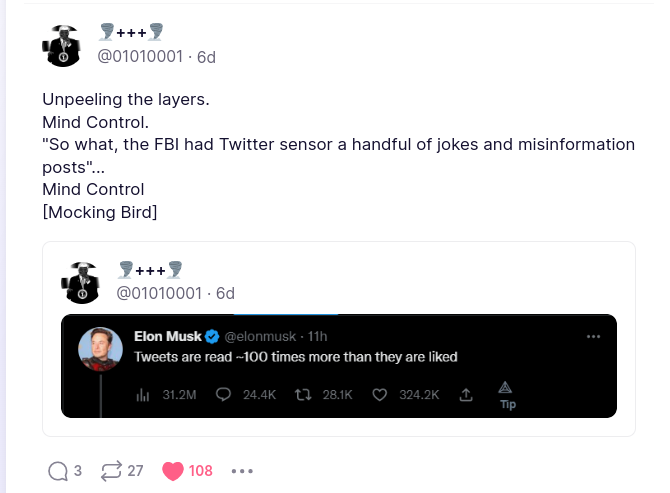Open the quoted post author's avatar
Screen dimensions: 670x493
tap(82, 281)
